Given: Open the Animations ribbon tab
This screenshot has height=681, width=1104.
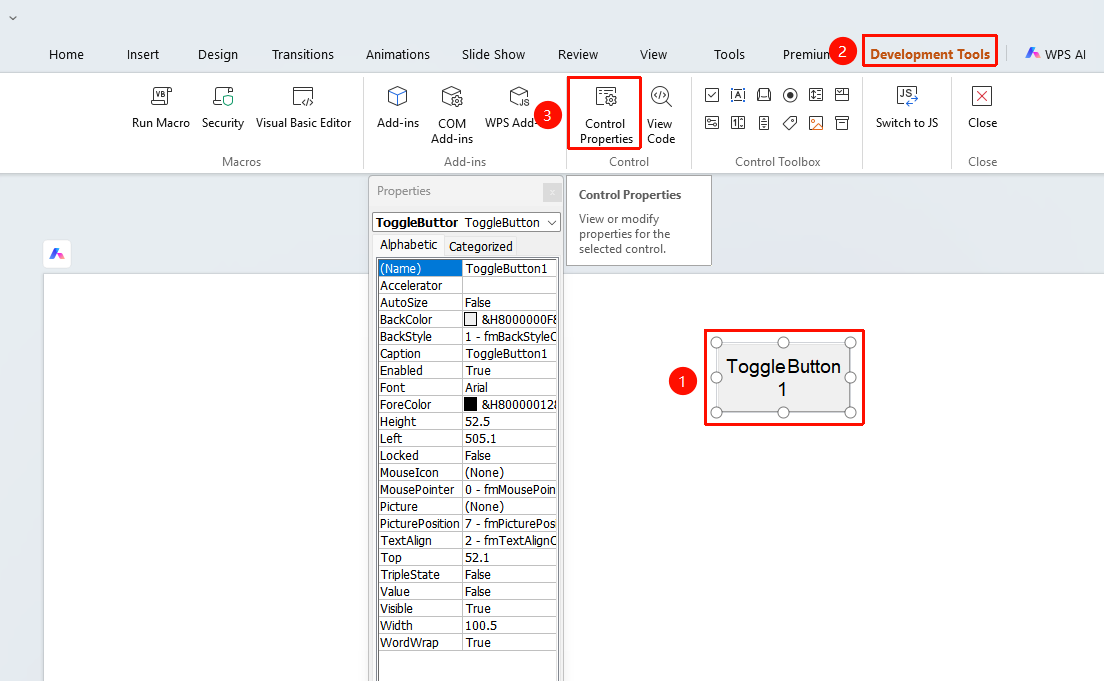Looking at the screenshot, I should (x=398, y=54).
